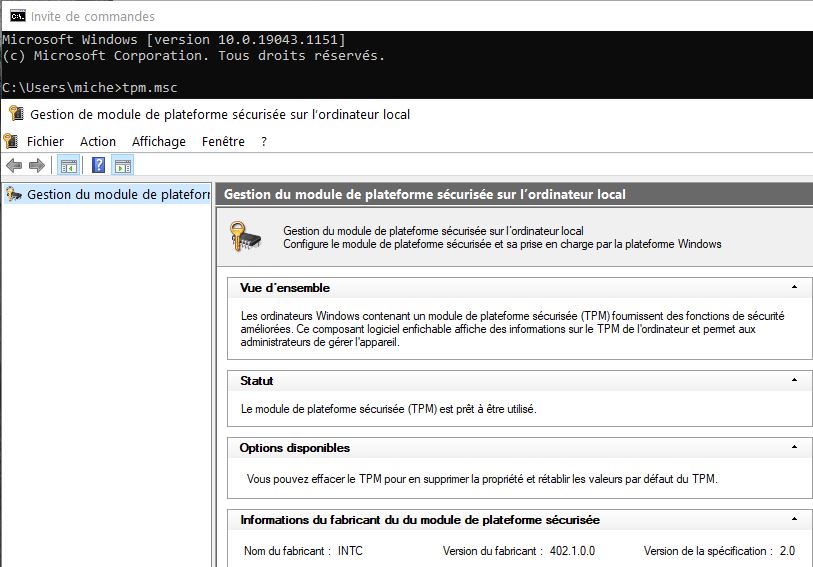Toggle the console tree pane icon

pos(68,166)
